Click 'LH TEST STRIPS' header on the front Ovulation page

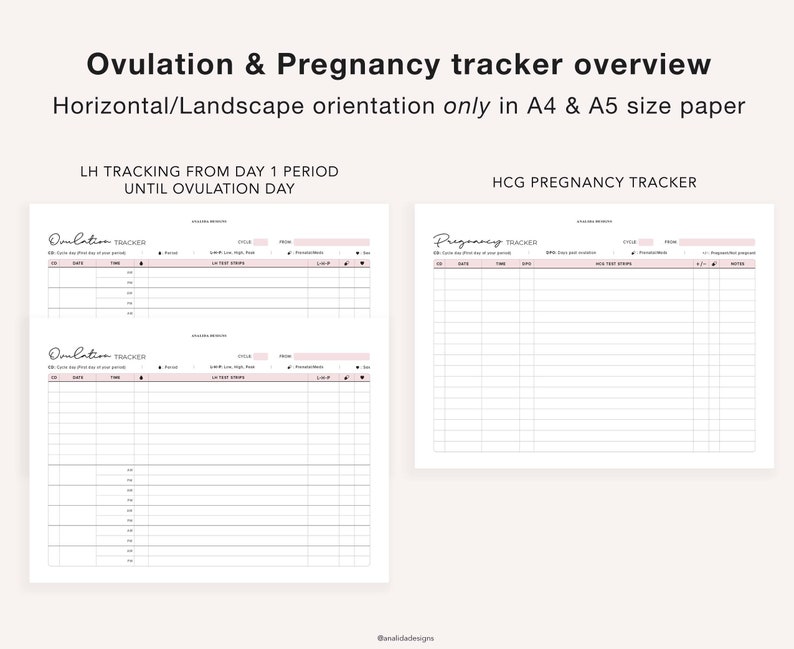point(228,378)
